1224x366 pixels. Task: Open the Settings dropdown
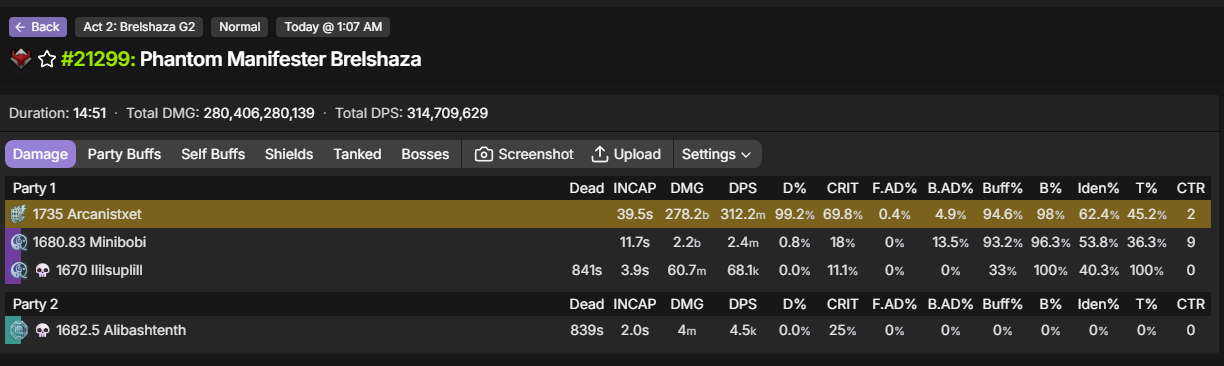[716, 154]
